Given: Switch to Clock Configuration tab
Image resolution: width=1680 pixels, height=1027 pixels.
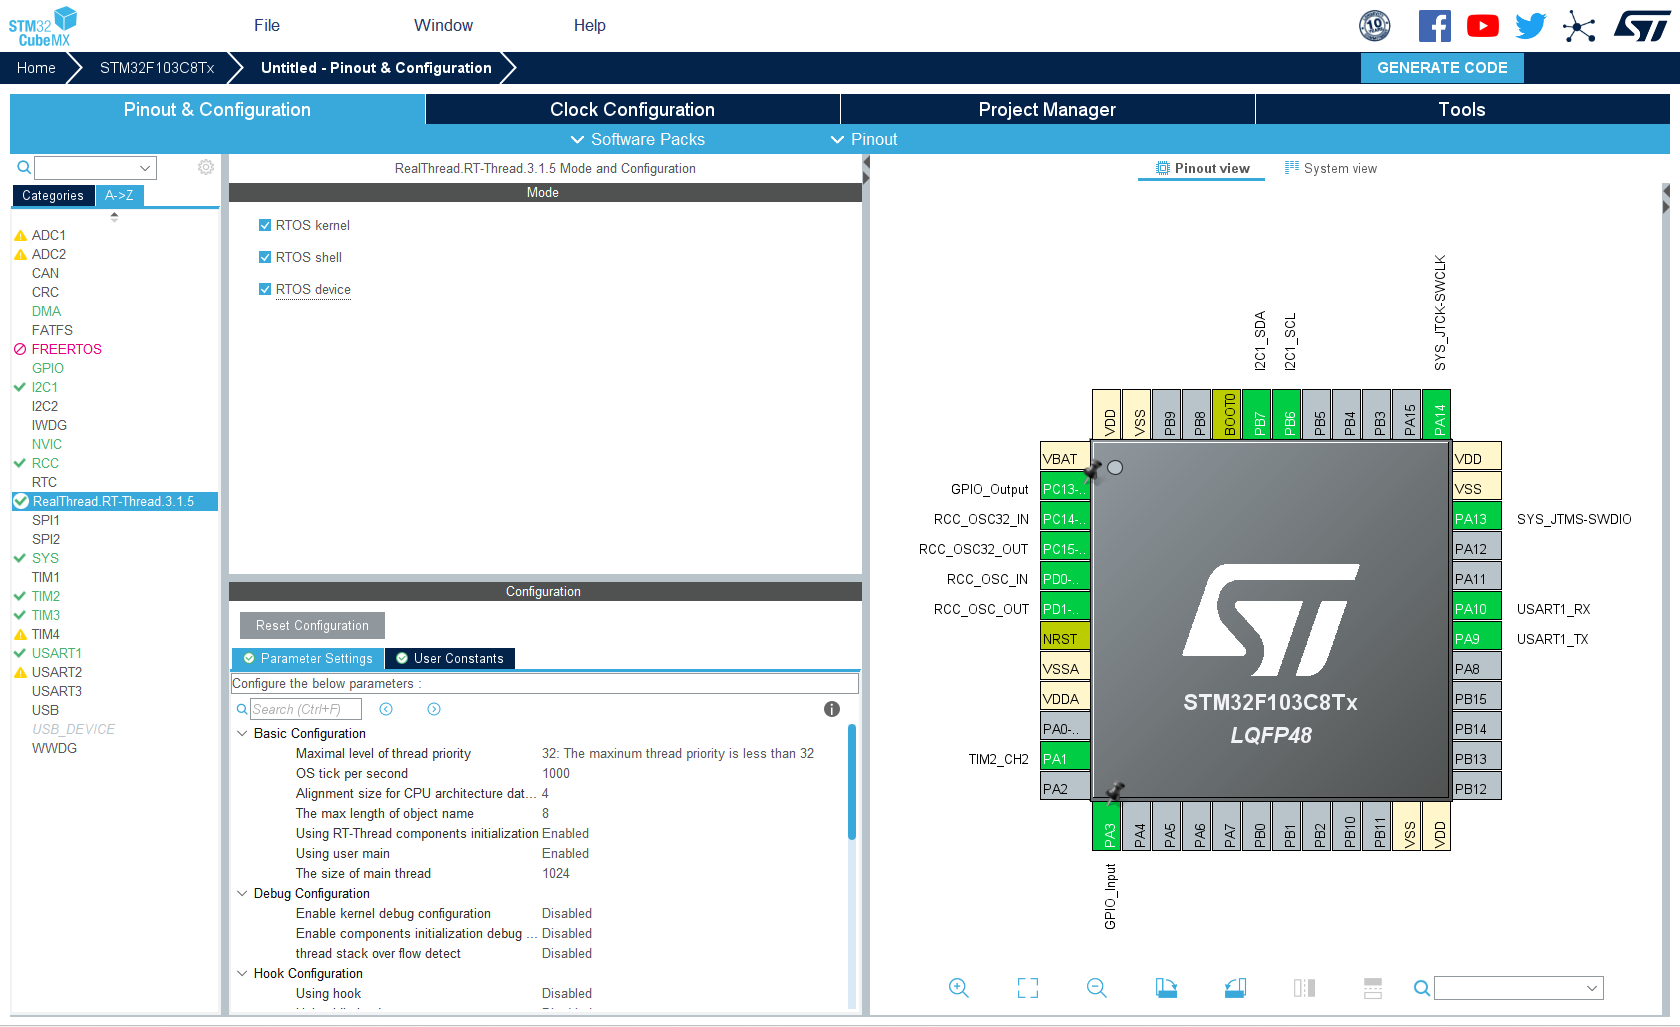Looking at the screenshot, I should (632, 109).
